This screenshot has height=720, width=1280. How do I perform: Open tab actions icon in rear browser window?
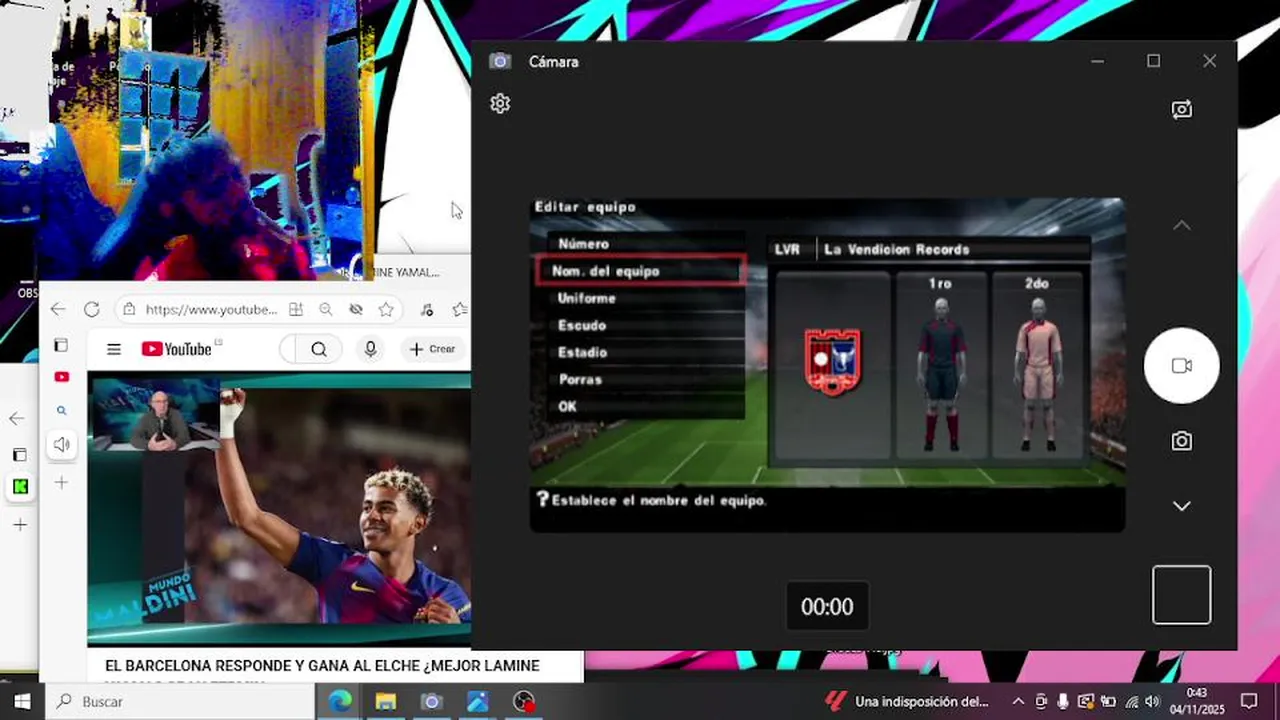pos(19,455)
